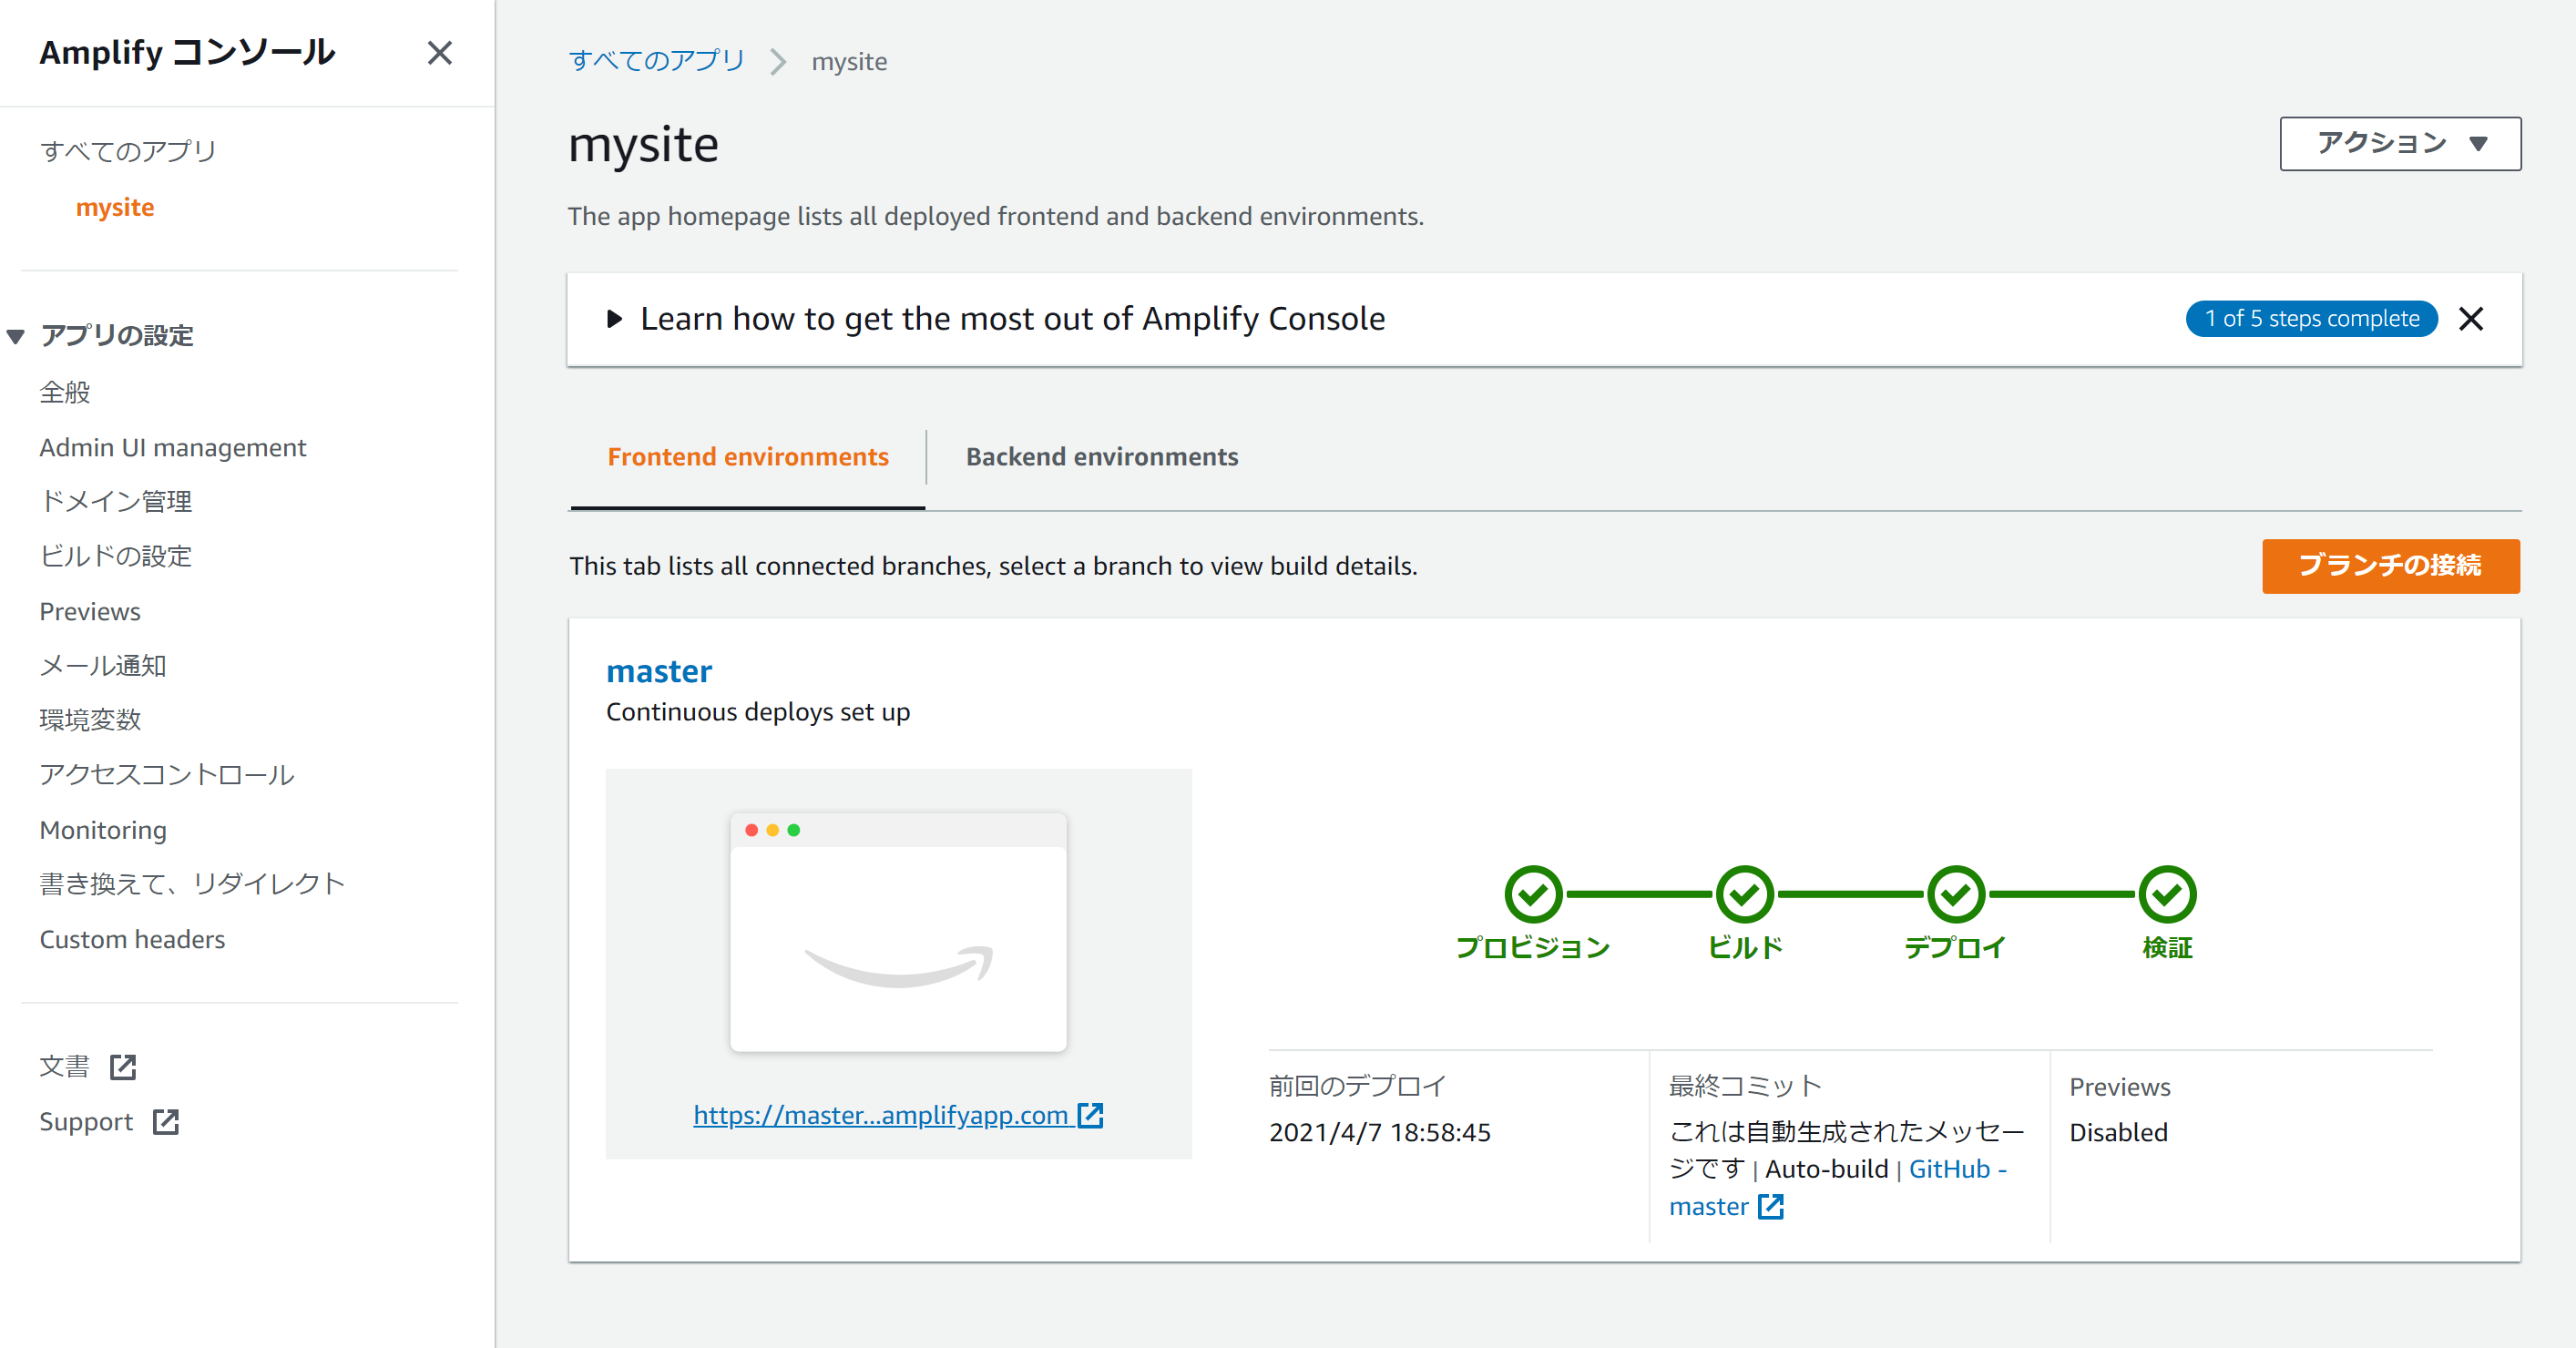Open the master branch link
Viewport: 2576px width, 1348px height.
click(659, 671)
